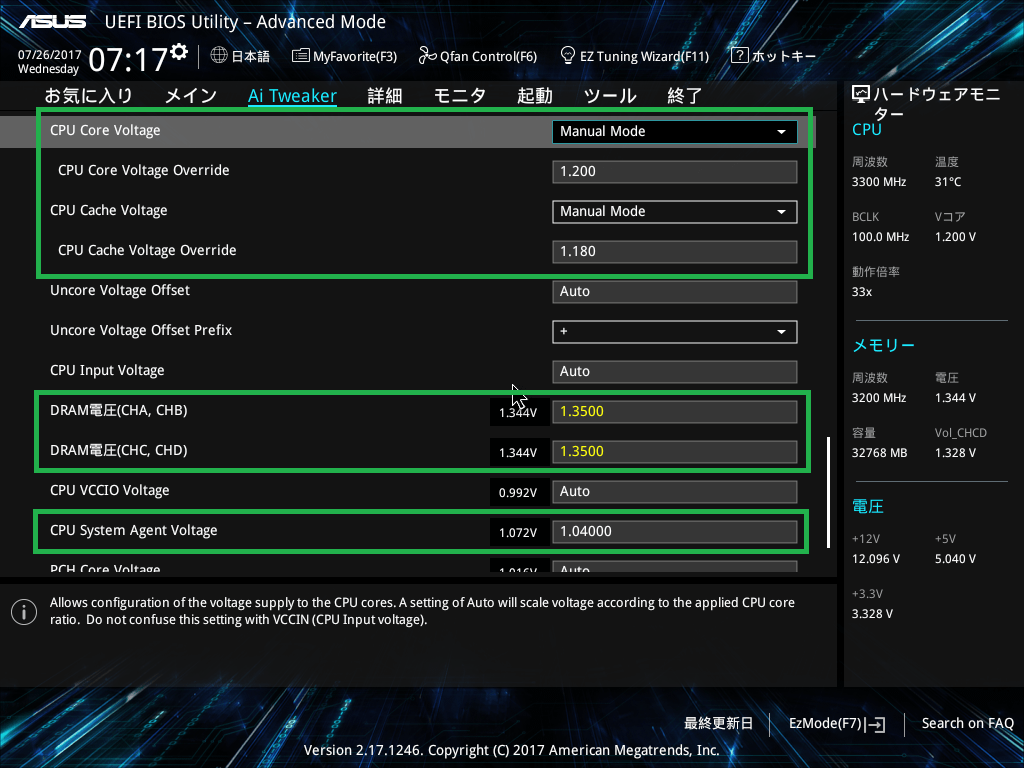Click the 0.992V VCCIO reading
Viewport: 1024px width, 768px height.
(x=518, y=493)
